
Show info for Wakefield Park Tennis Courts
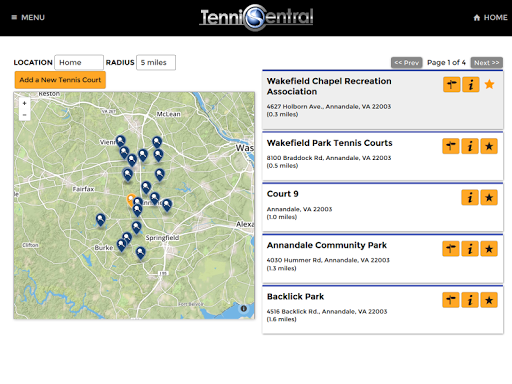coord(470,146)
